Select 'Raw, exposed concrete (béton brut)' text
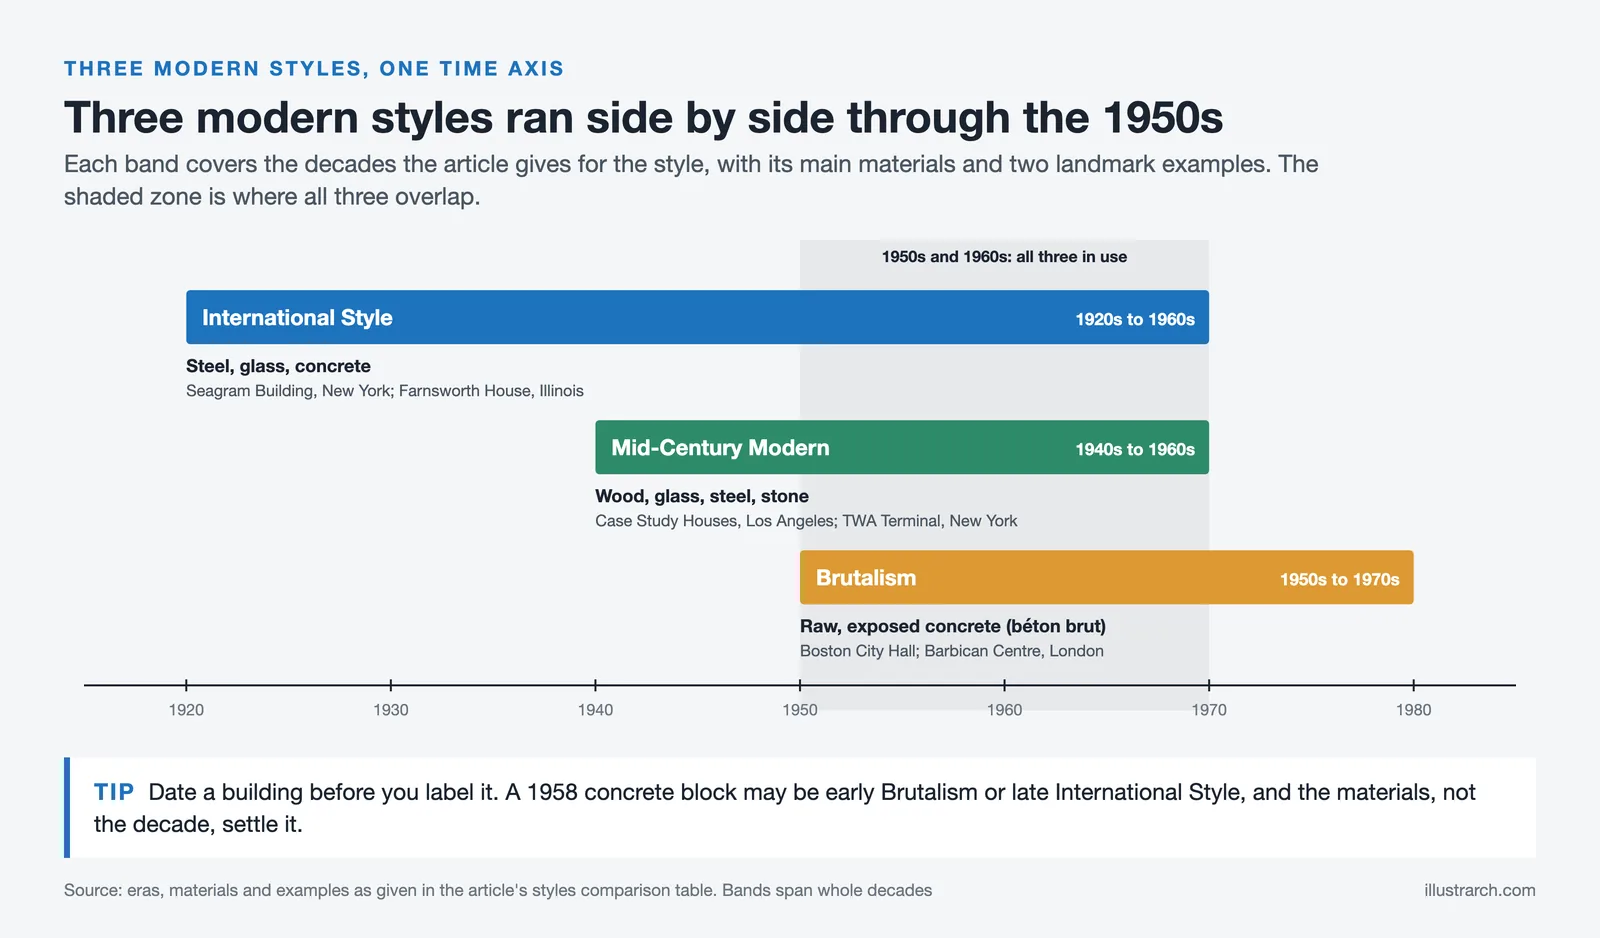Screen dimensions: 1600x938 click(953, 626)
